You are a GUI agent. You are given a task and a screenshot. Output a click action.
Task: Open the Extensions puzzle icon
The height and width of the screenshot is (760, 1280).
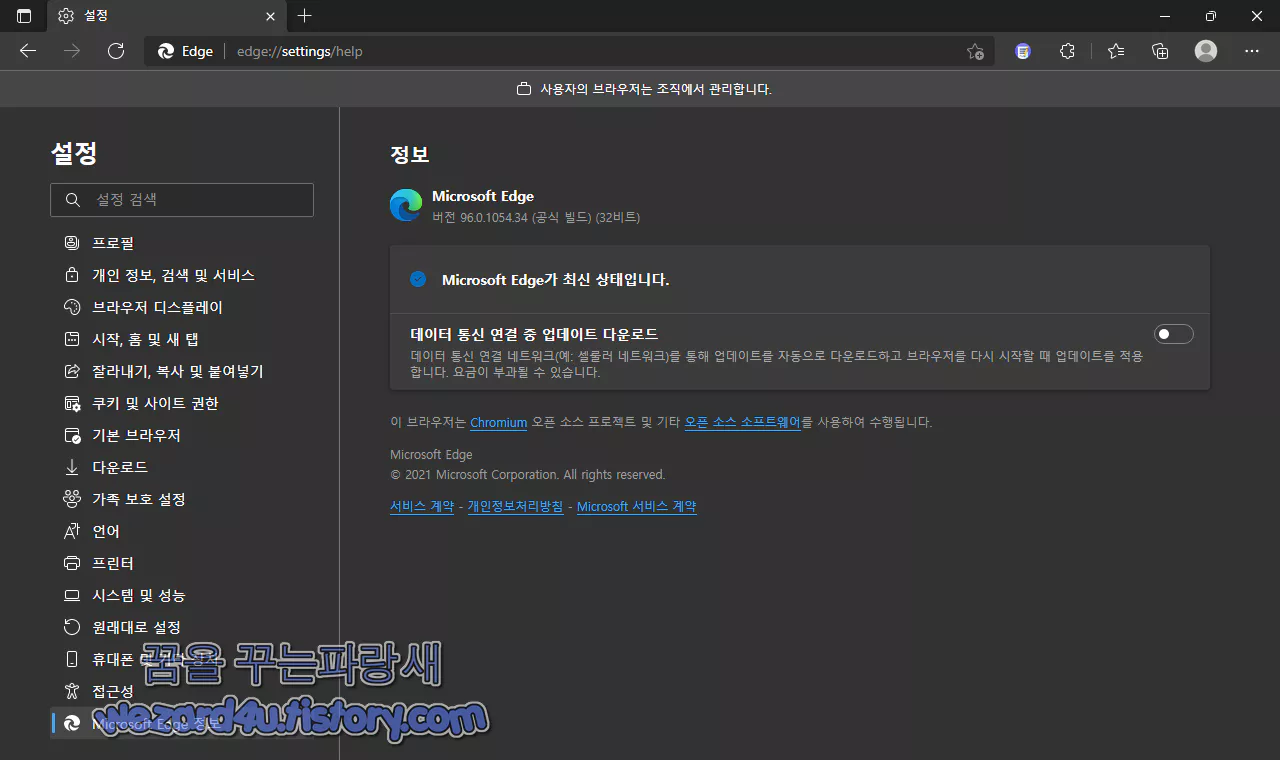coord(1067,51)
